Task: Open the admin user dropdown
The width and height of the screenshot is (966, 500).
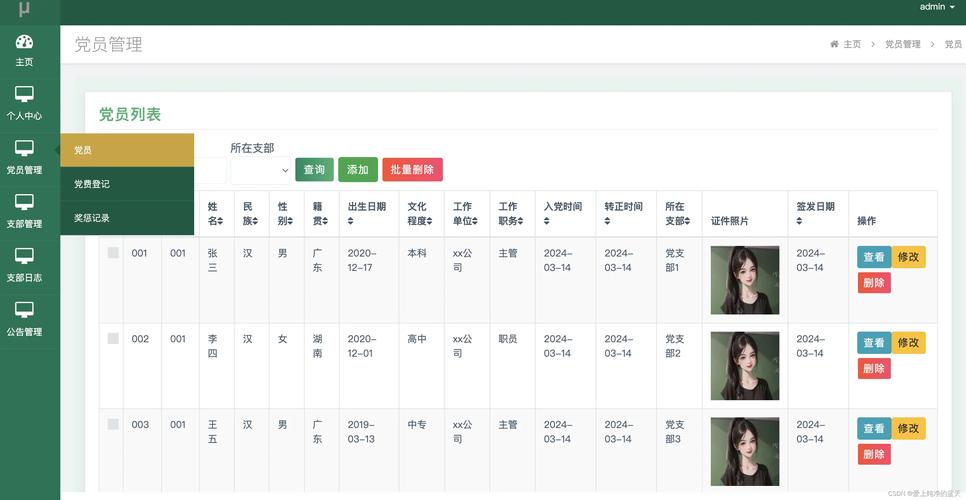Action: (936, 7)
